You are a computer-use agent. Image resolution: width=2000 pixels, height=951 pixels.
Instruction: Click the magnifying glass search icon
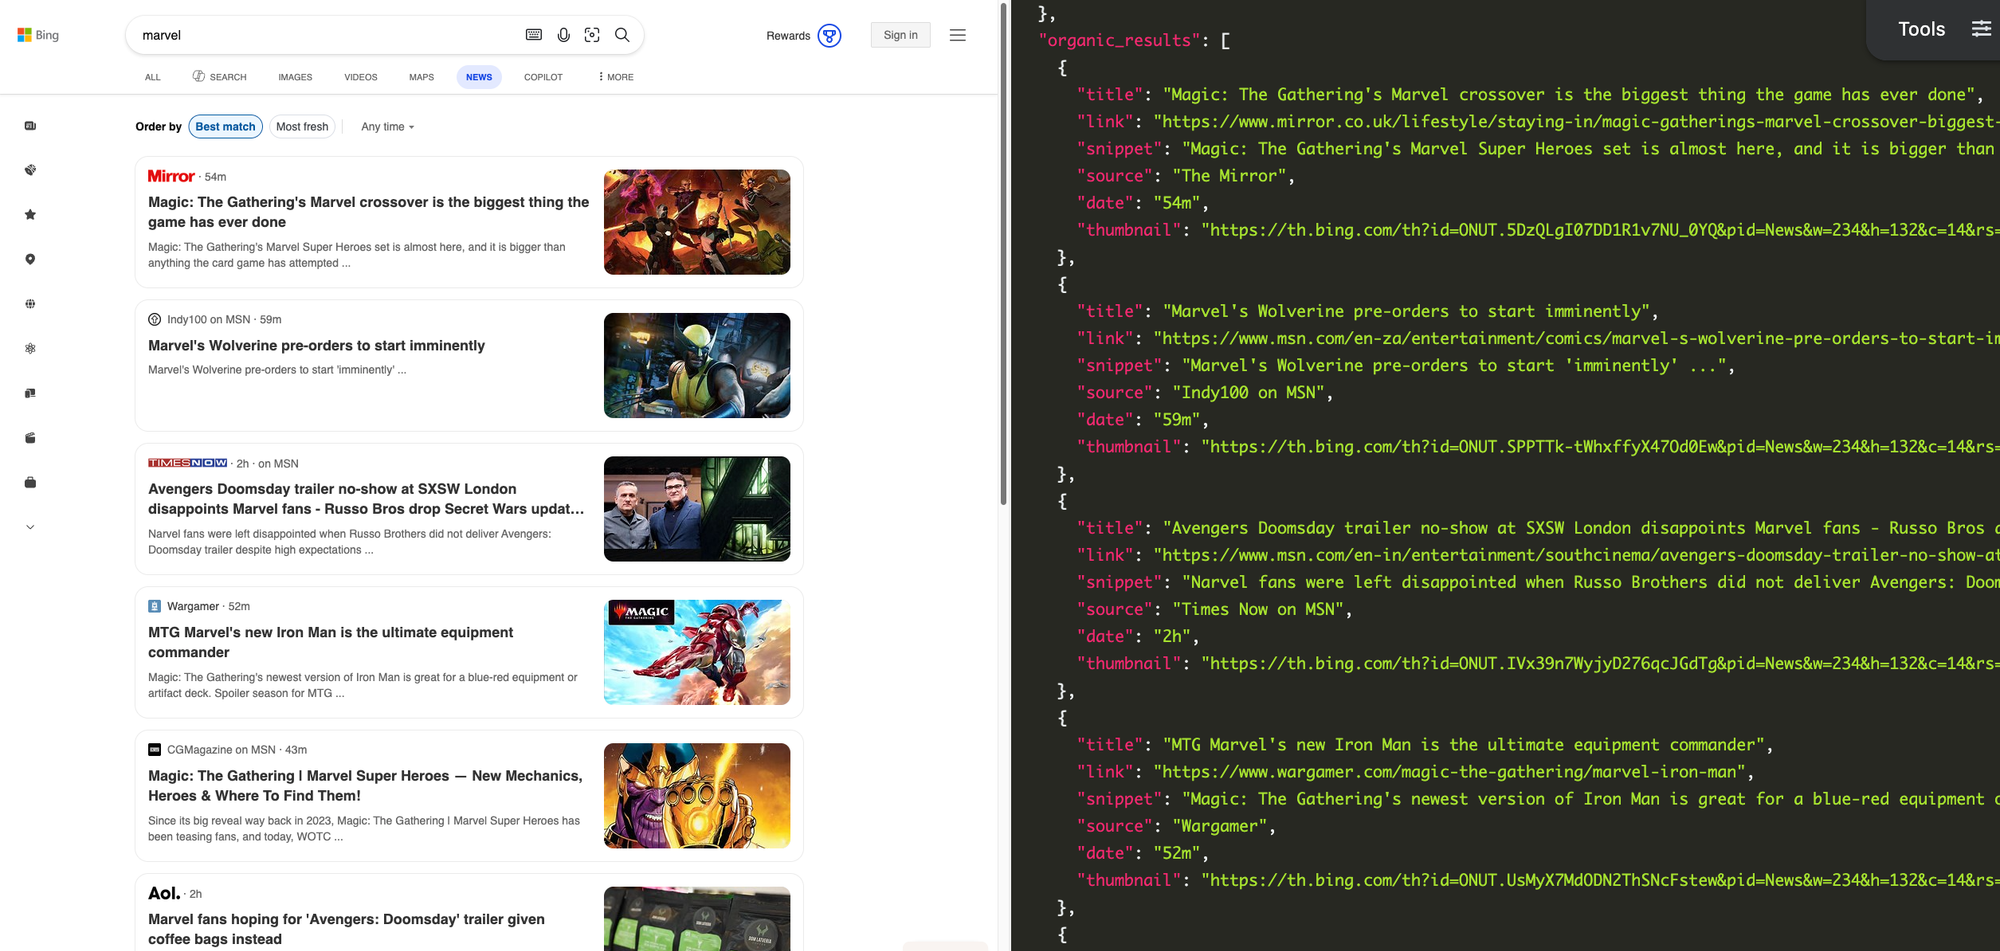tap(622, 35)
